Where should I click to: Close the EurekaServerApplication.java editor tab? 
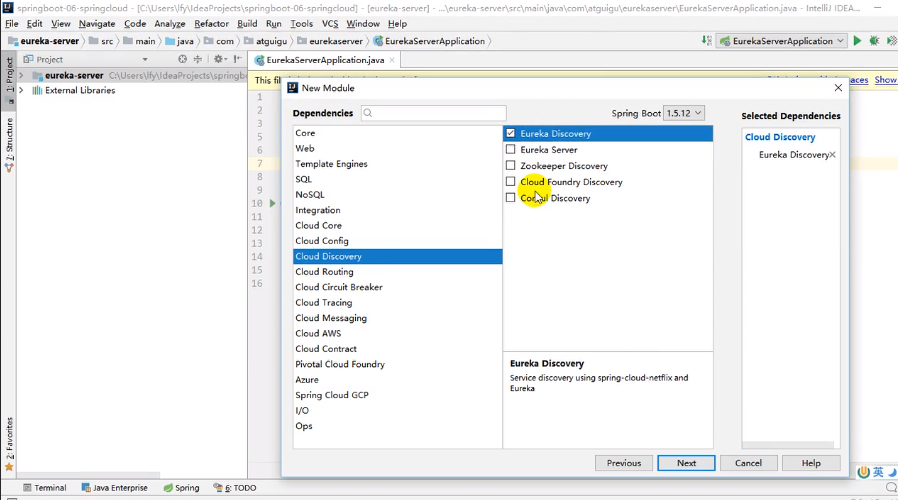[392, 60]
